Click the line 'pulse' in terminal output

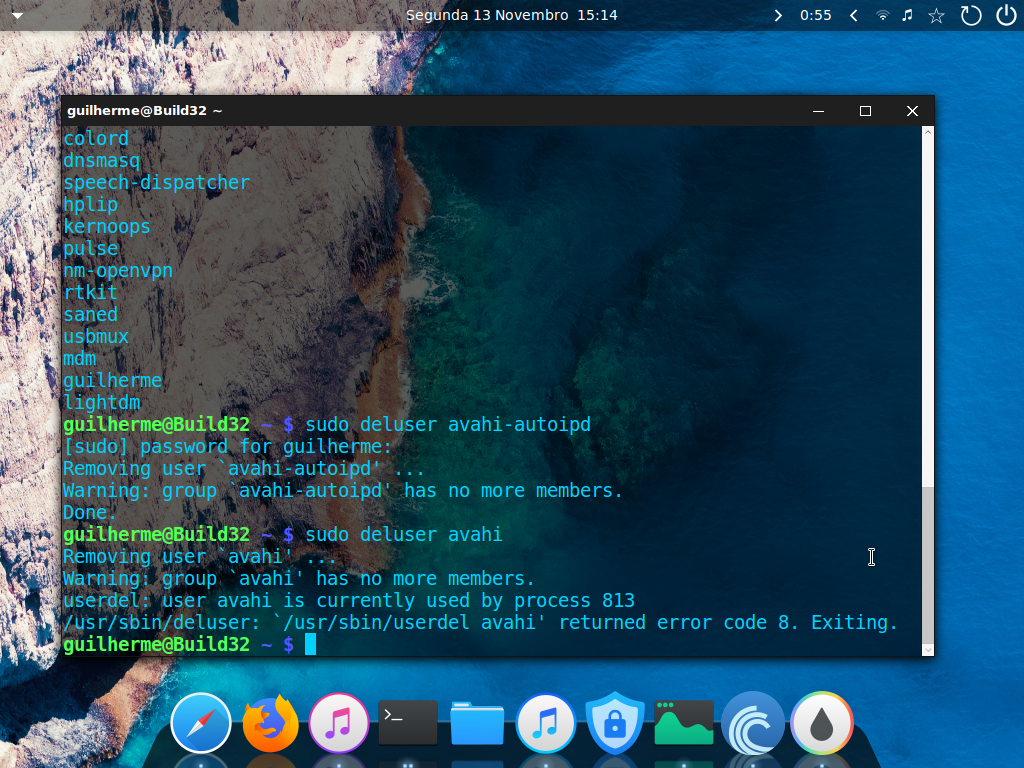(91, 248)
